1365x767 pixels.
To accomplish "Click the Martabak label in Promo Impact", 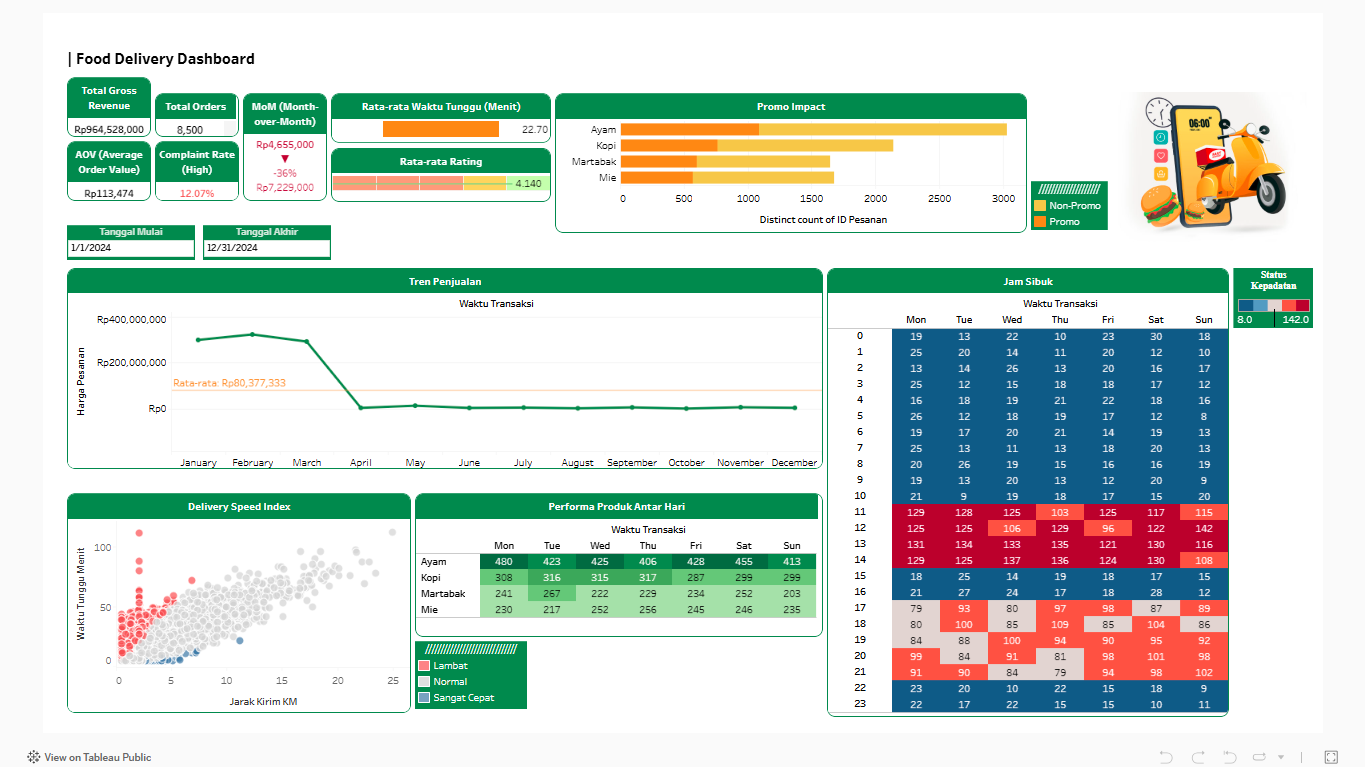I will [x=594, y=161].
